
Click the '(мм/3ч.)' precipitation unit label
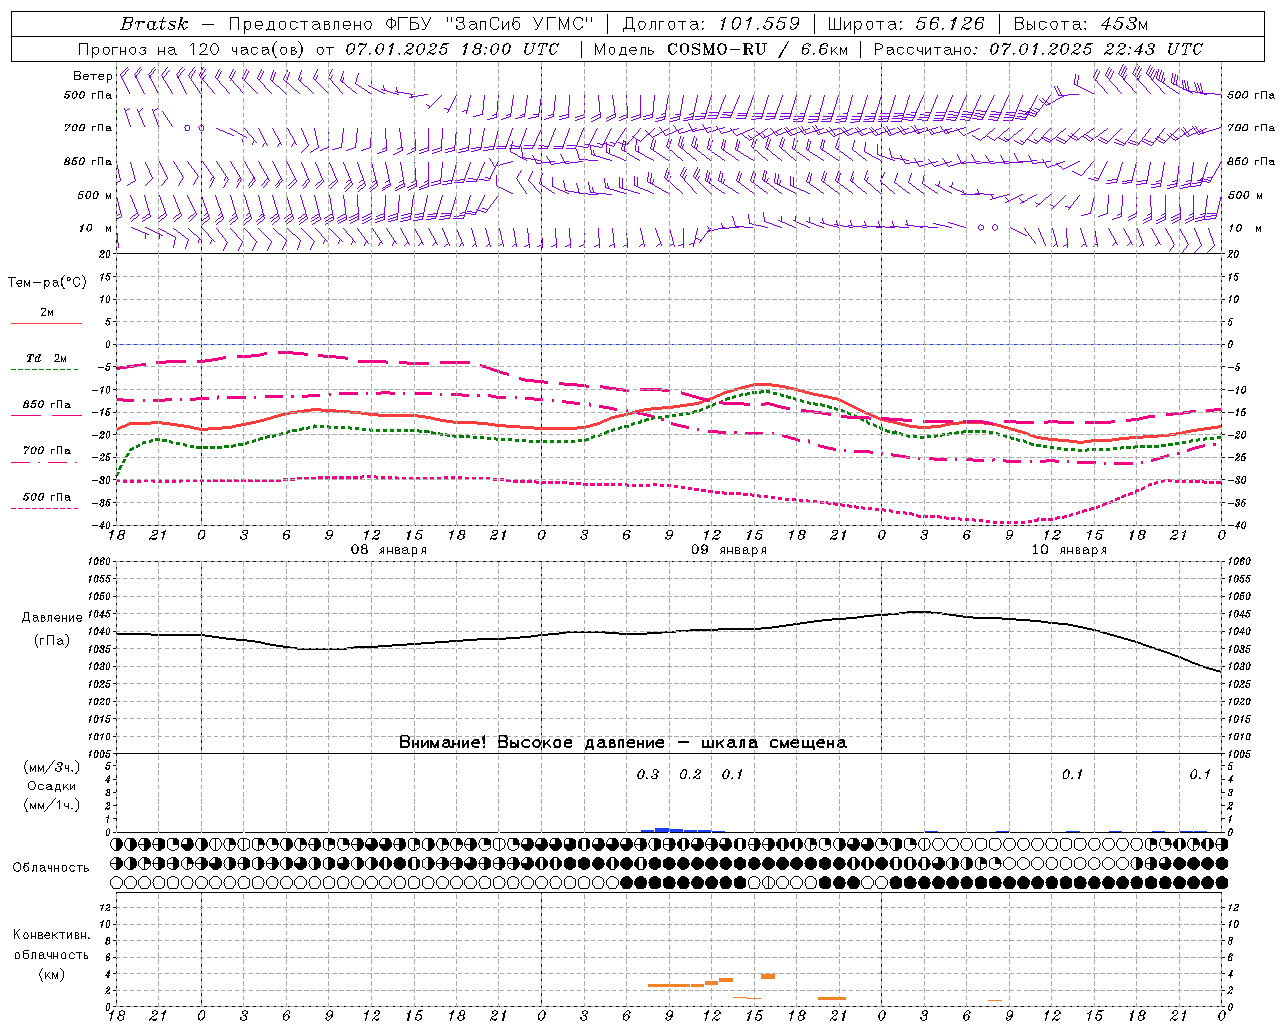tap(52, 767)
